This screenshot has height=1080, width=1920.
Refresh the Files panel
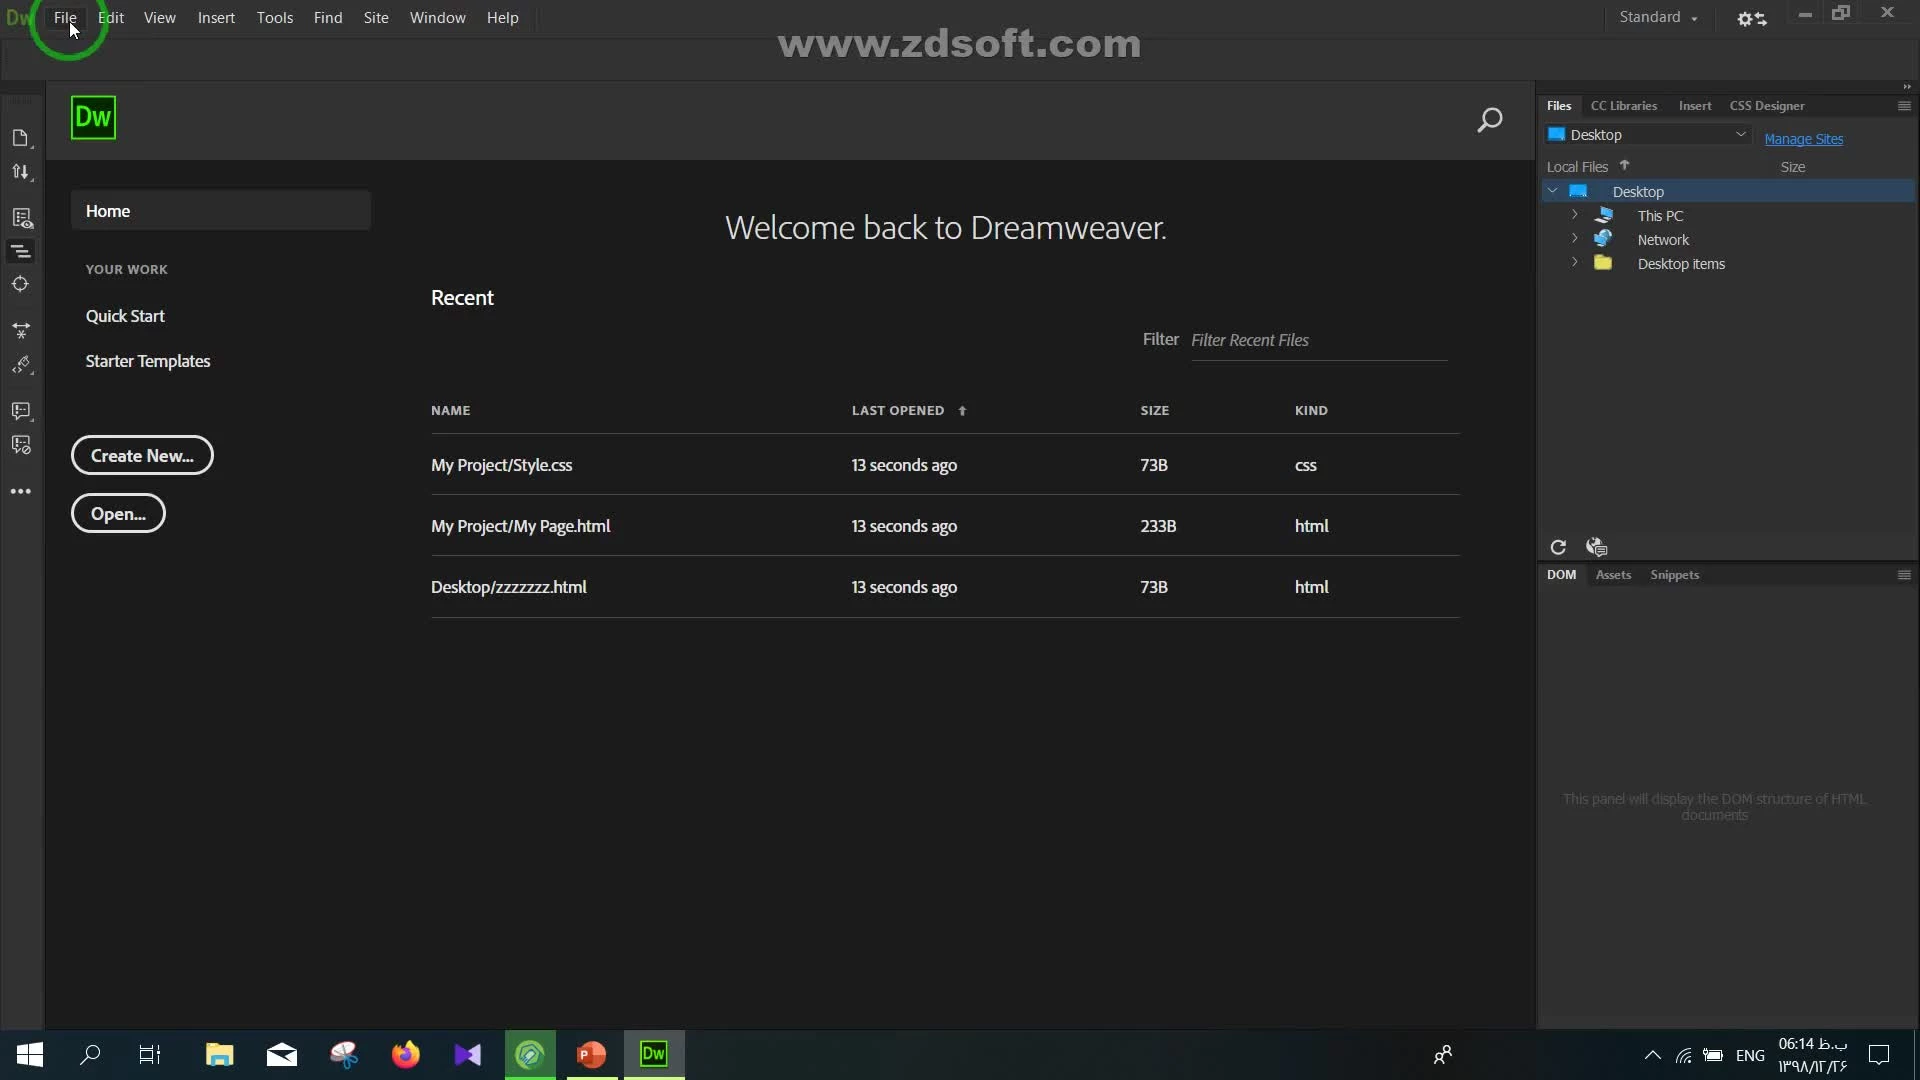(1558, 547)
